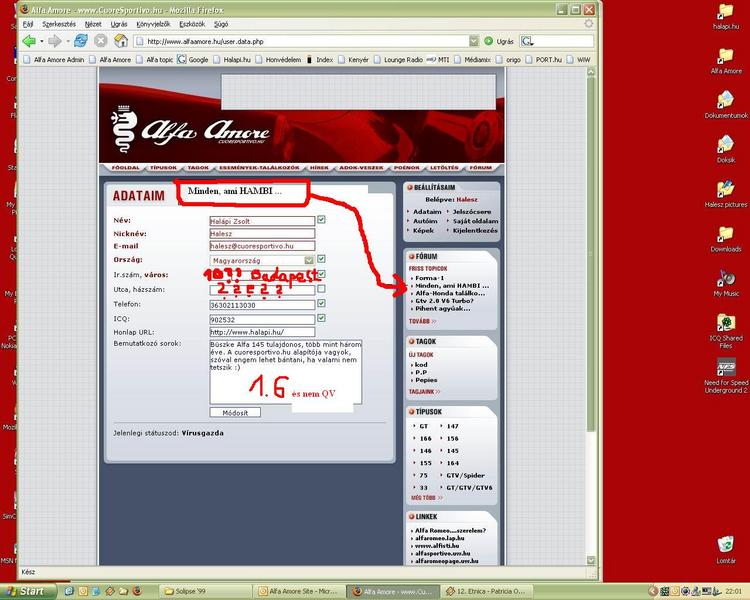Open the Nézet menu
The width and height of the screenshot is (750, 600).
[93, 24]
